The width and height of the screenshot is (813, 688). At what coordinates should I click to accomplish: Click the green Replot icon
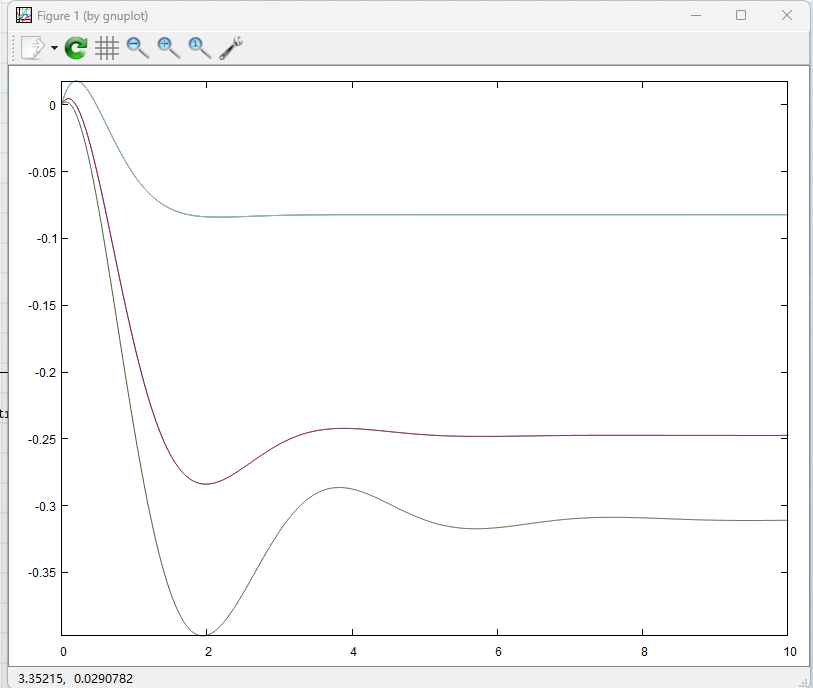[x=76, y=47]
